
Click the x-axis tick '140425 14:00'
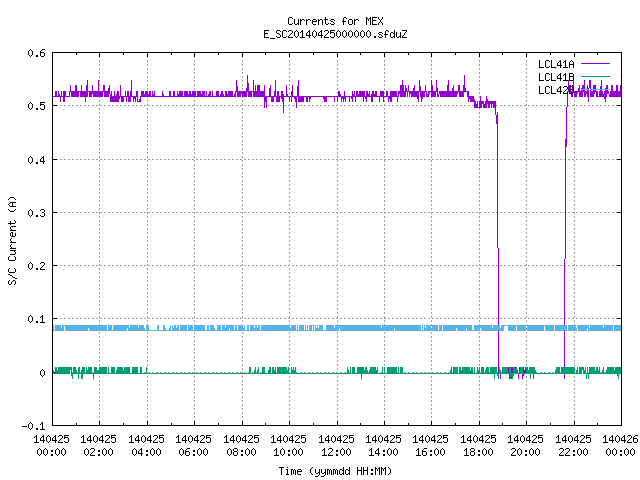[x=383, y=446]
